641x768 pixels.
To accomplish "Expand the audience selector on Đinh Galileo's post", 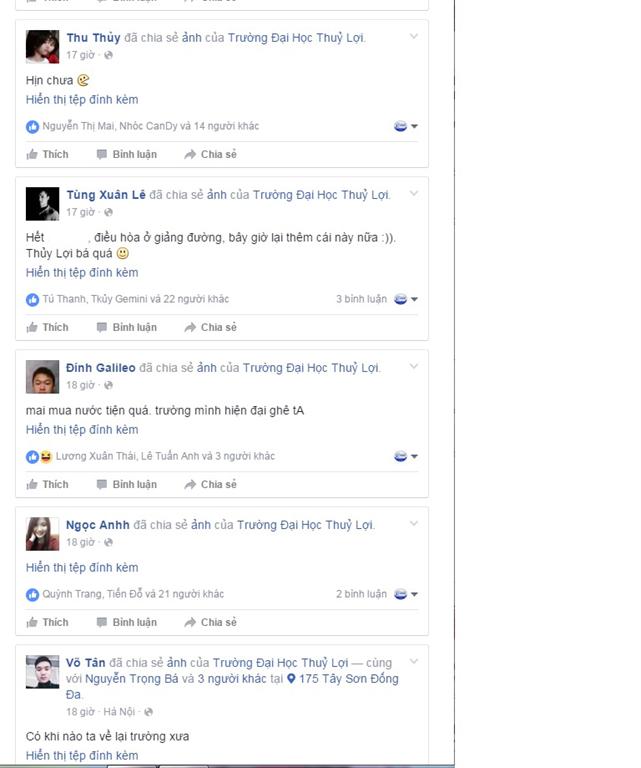I will click(x=406, y=456).
